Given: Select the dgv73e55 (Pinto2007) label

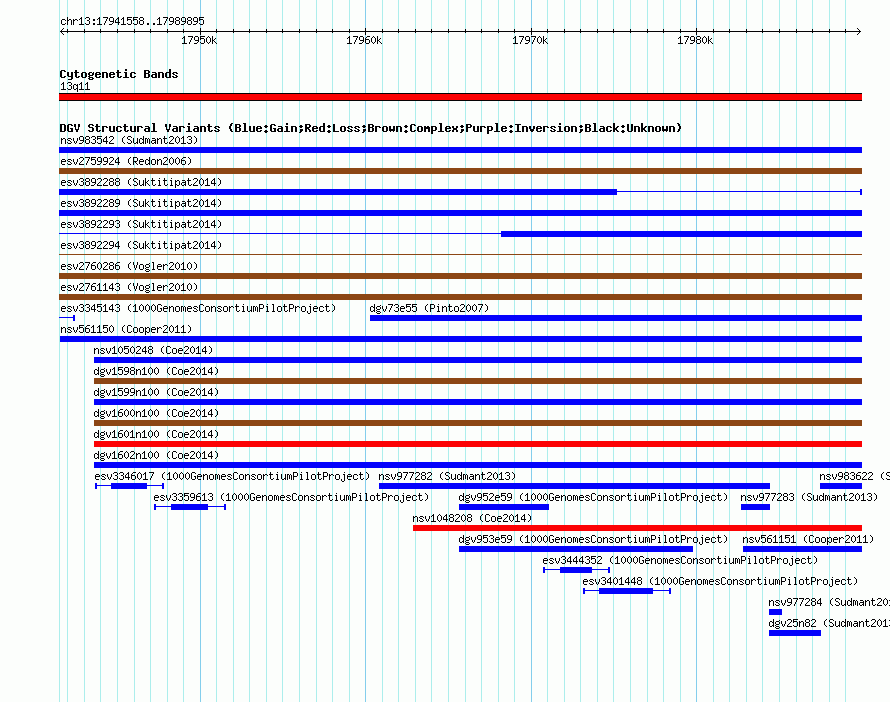Looking at the screenshot, I should [x=429, y=308].
